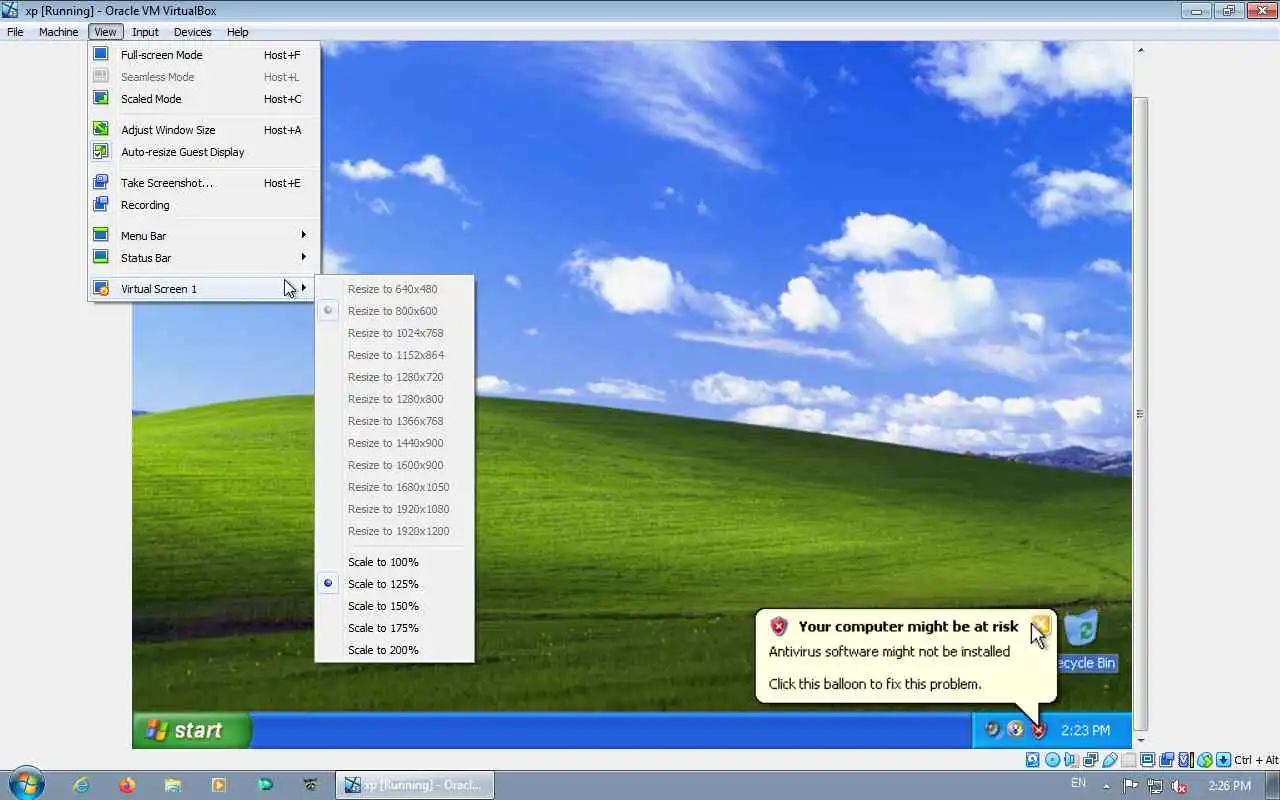Click the keyboard capture arrow icon
Screen dimensions: 1280x800
[1223, 760]
